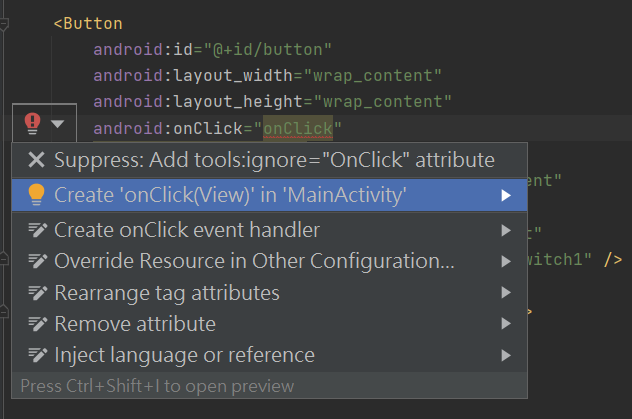Expand submenu arrow for Inject language or reference

coord(506,355)
